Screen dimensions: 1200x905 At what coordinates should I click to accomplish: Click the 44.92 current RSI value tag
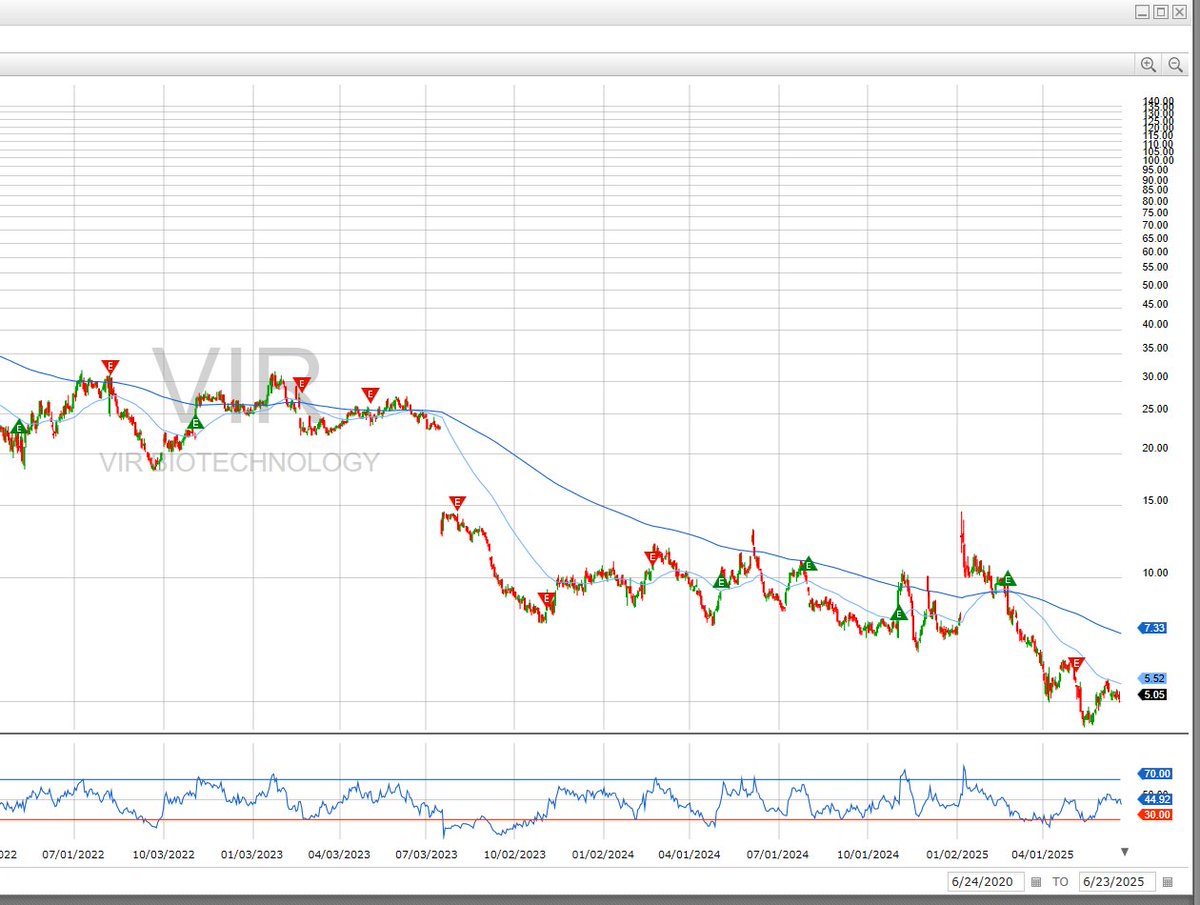point(1155,799)
